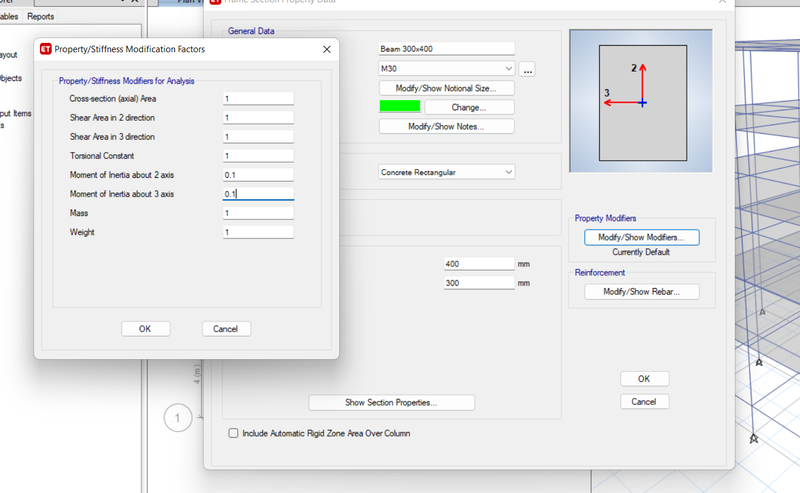Cancel the Frame Section Property Data dialog

click(644, 402)
